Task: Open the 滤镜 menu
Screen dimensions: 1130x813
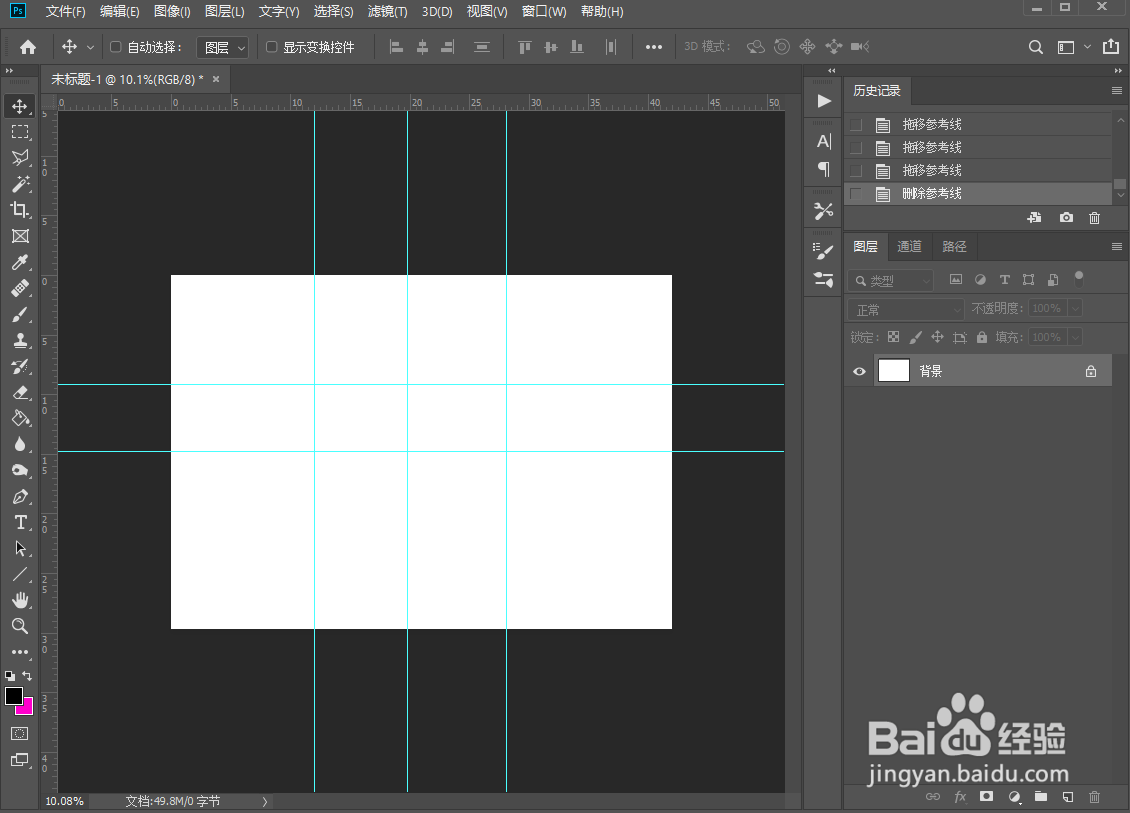Action: click(x=388, y=12)
